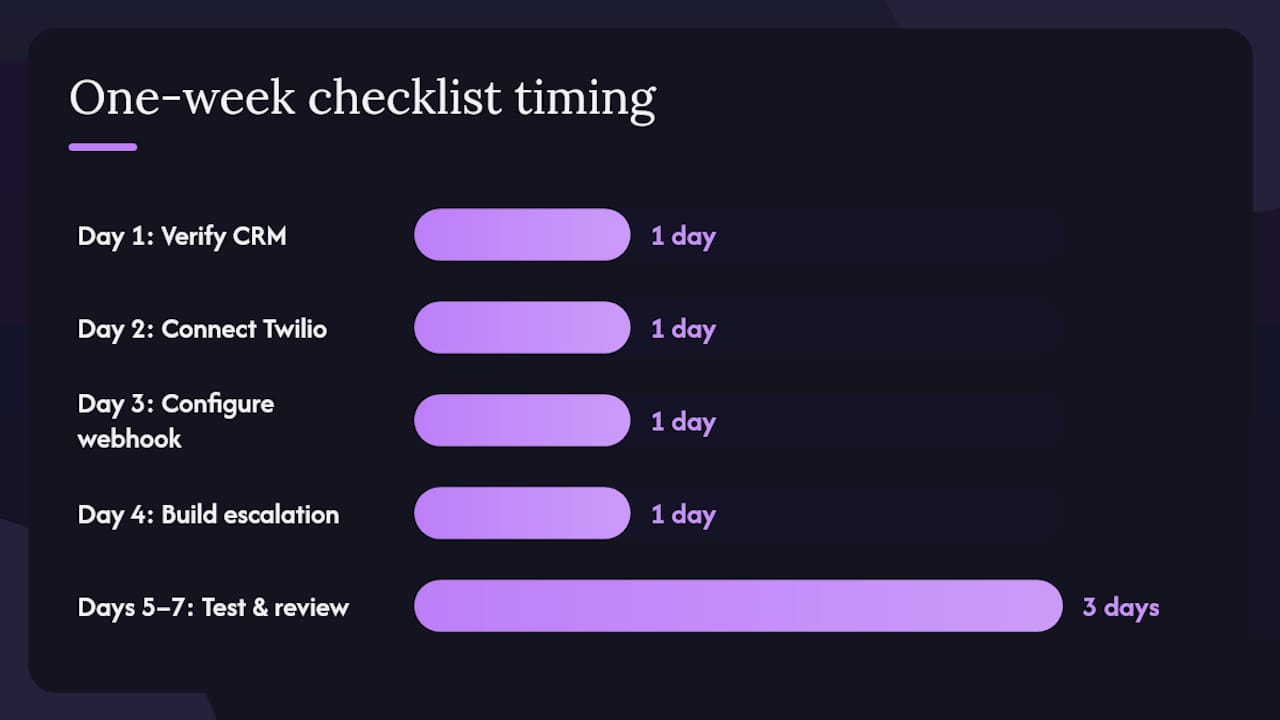Click the '1 day' value beside Connect Twilio
Screen dimensions: 1280x720
click(x=683, y=329)
